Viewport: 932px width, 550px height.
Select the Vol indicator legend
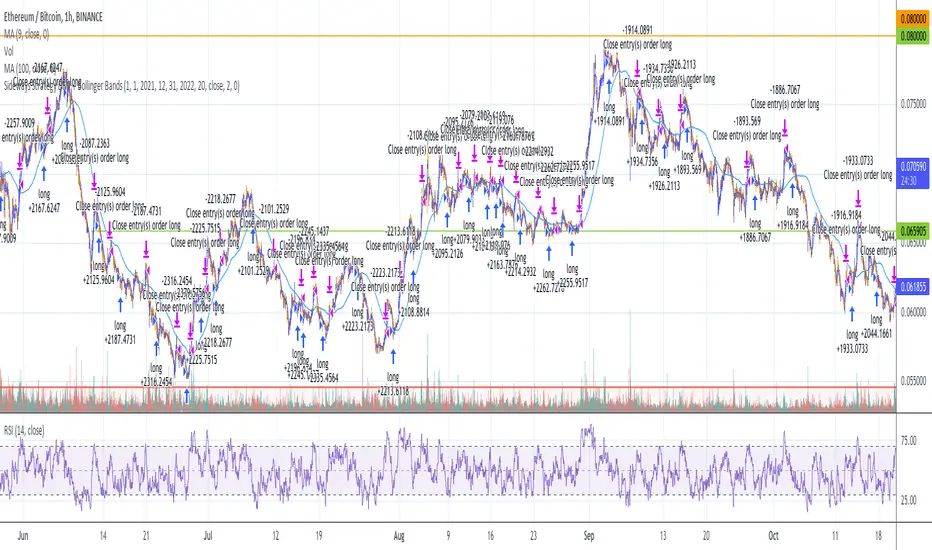coord(8,51)
